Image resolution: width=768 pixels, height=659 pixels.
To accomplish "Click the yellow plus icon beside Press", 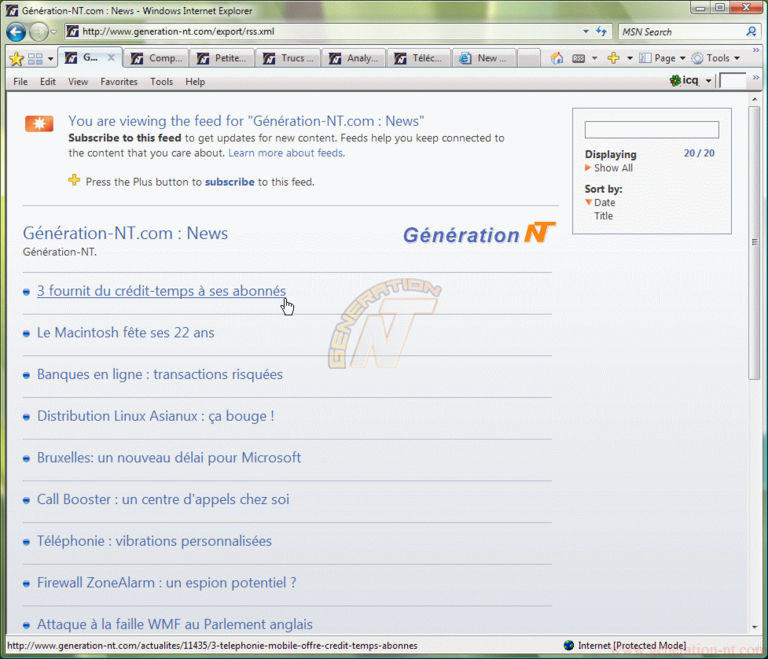I will tap(74, 180).
